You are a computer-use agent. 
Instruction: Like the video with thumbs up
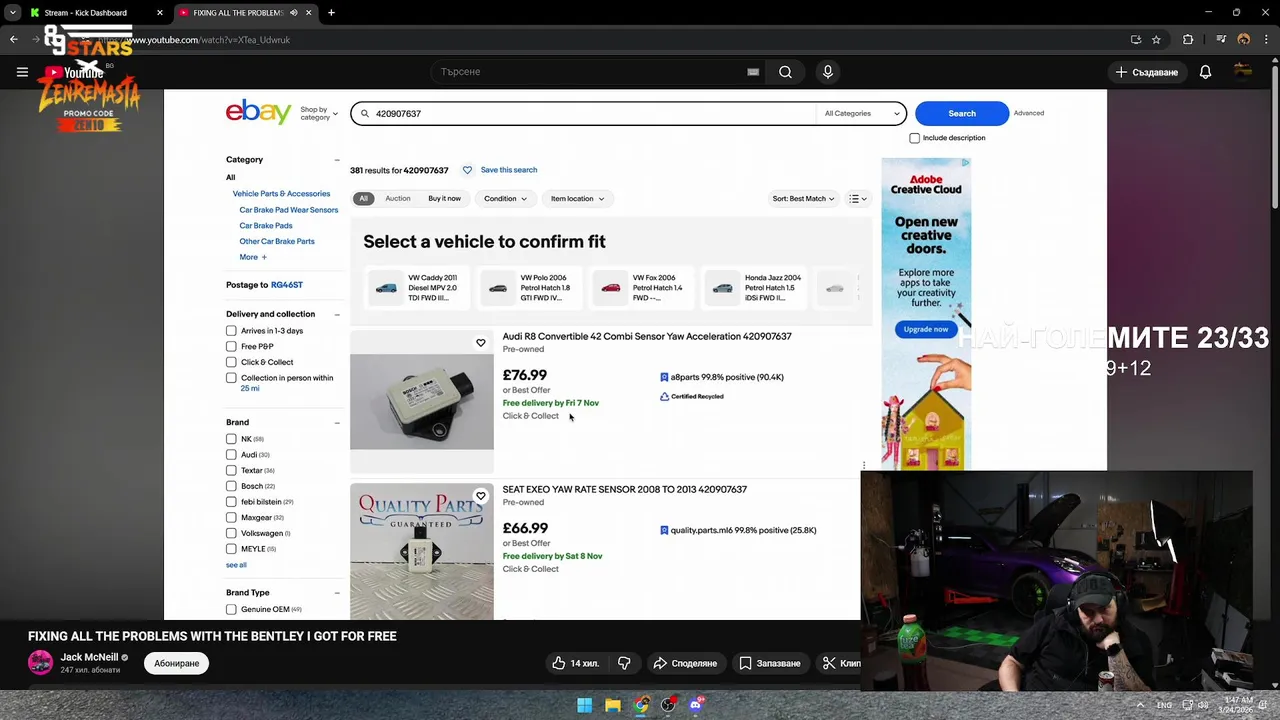[575, 663]
